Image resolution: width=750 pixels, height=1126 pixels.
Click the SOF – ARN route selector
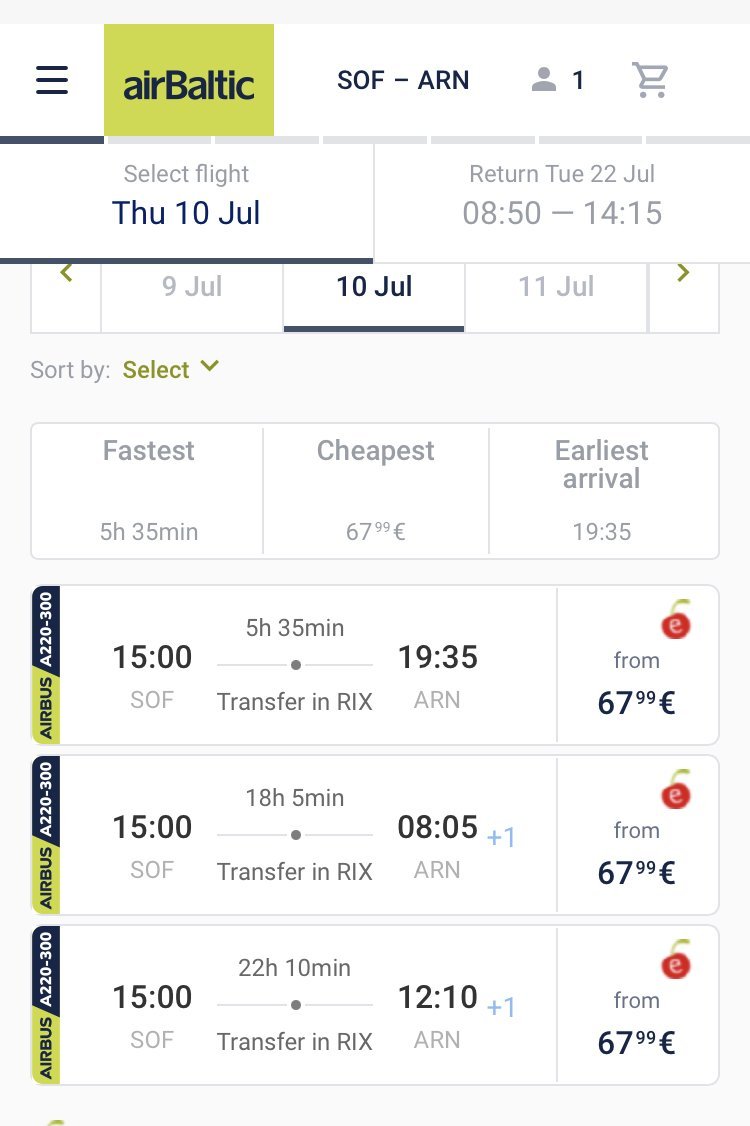tap(403, 80)
